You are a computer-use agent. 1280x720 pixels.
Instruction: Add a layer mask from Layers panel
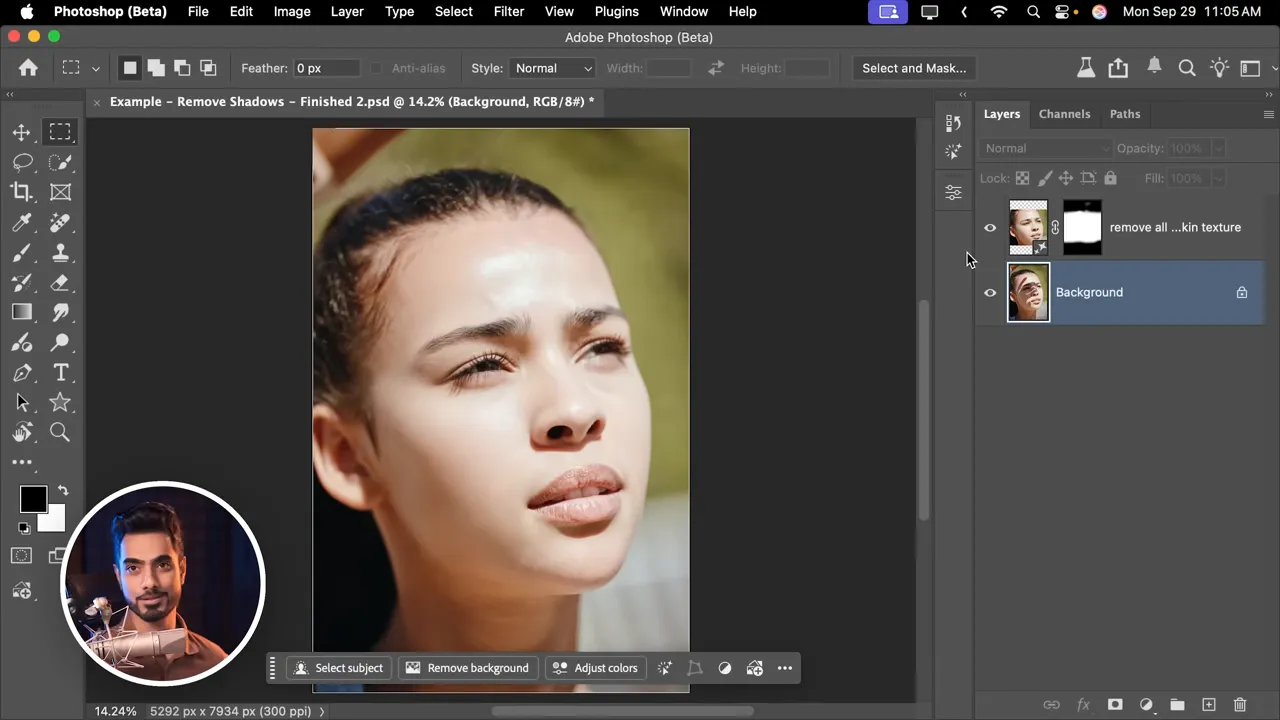pos(1115,705)
